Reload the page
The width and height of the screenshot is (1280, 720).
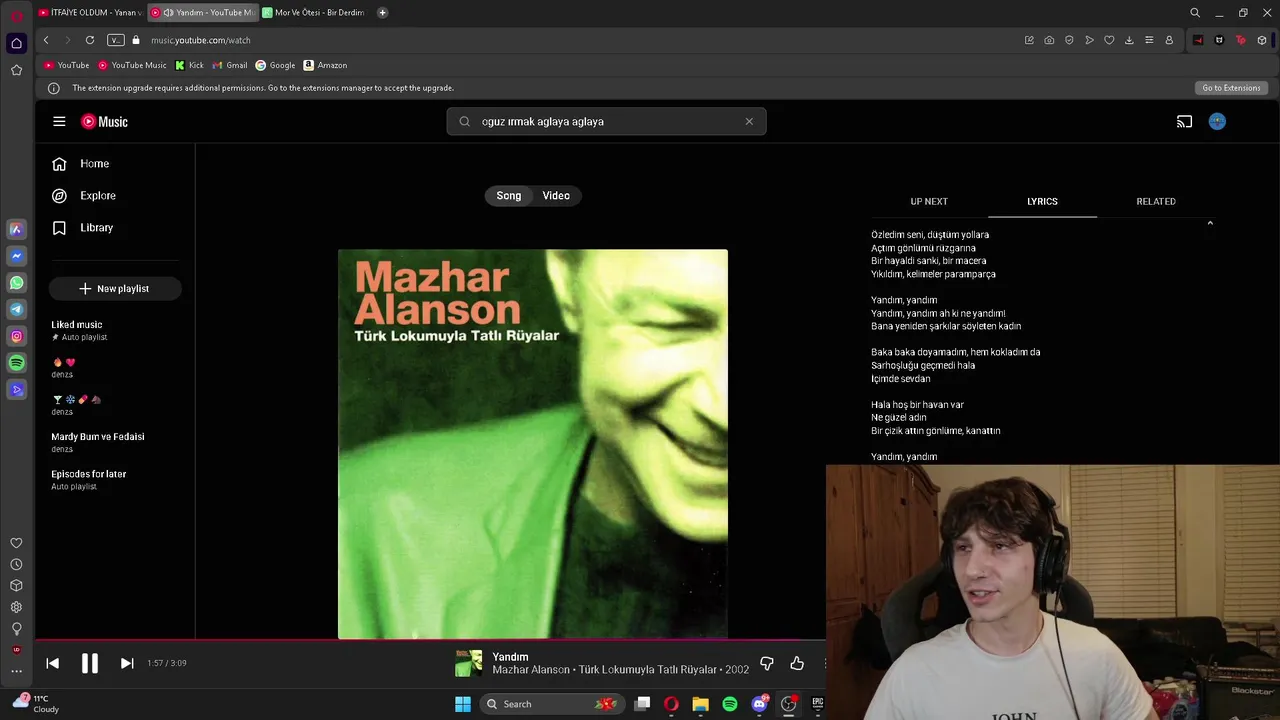click(90, 40)
